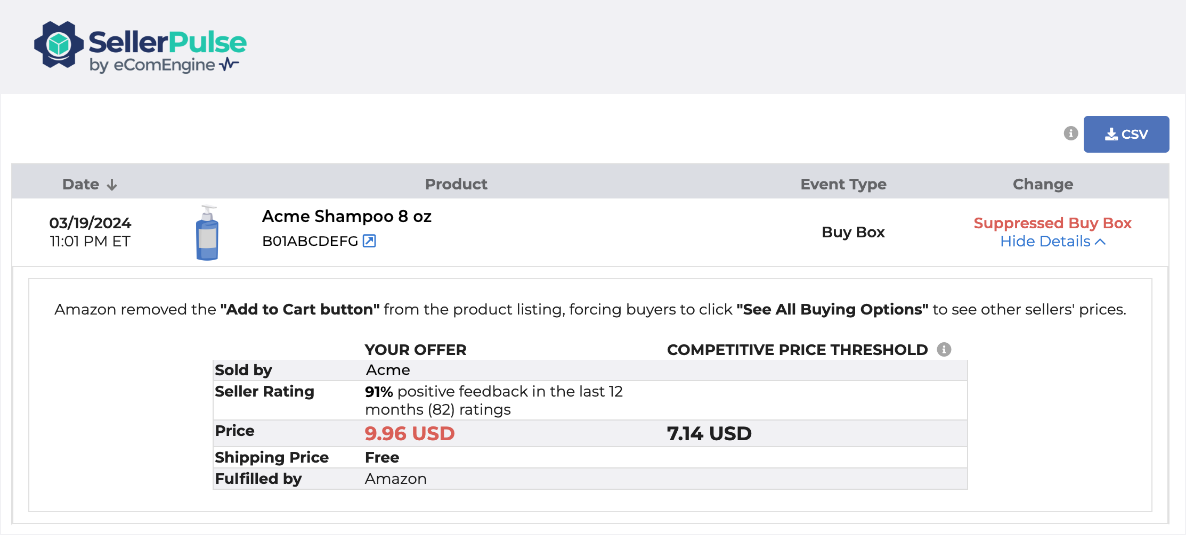Open the Acme Shampoo 8 oz title
The width and height of the screenshot is (1186, 535).
(346, 216)
